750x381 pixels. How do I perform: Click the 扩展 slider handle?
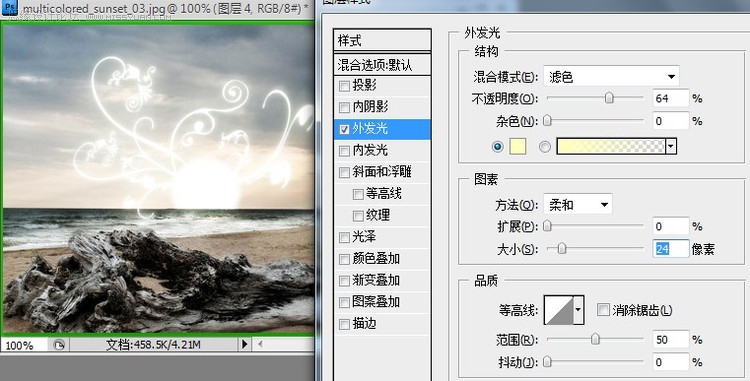pos(548,226)
